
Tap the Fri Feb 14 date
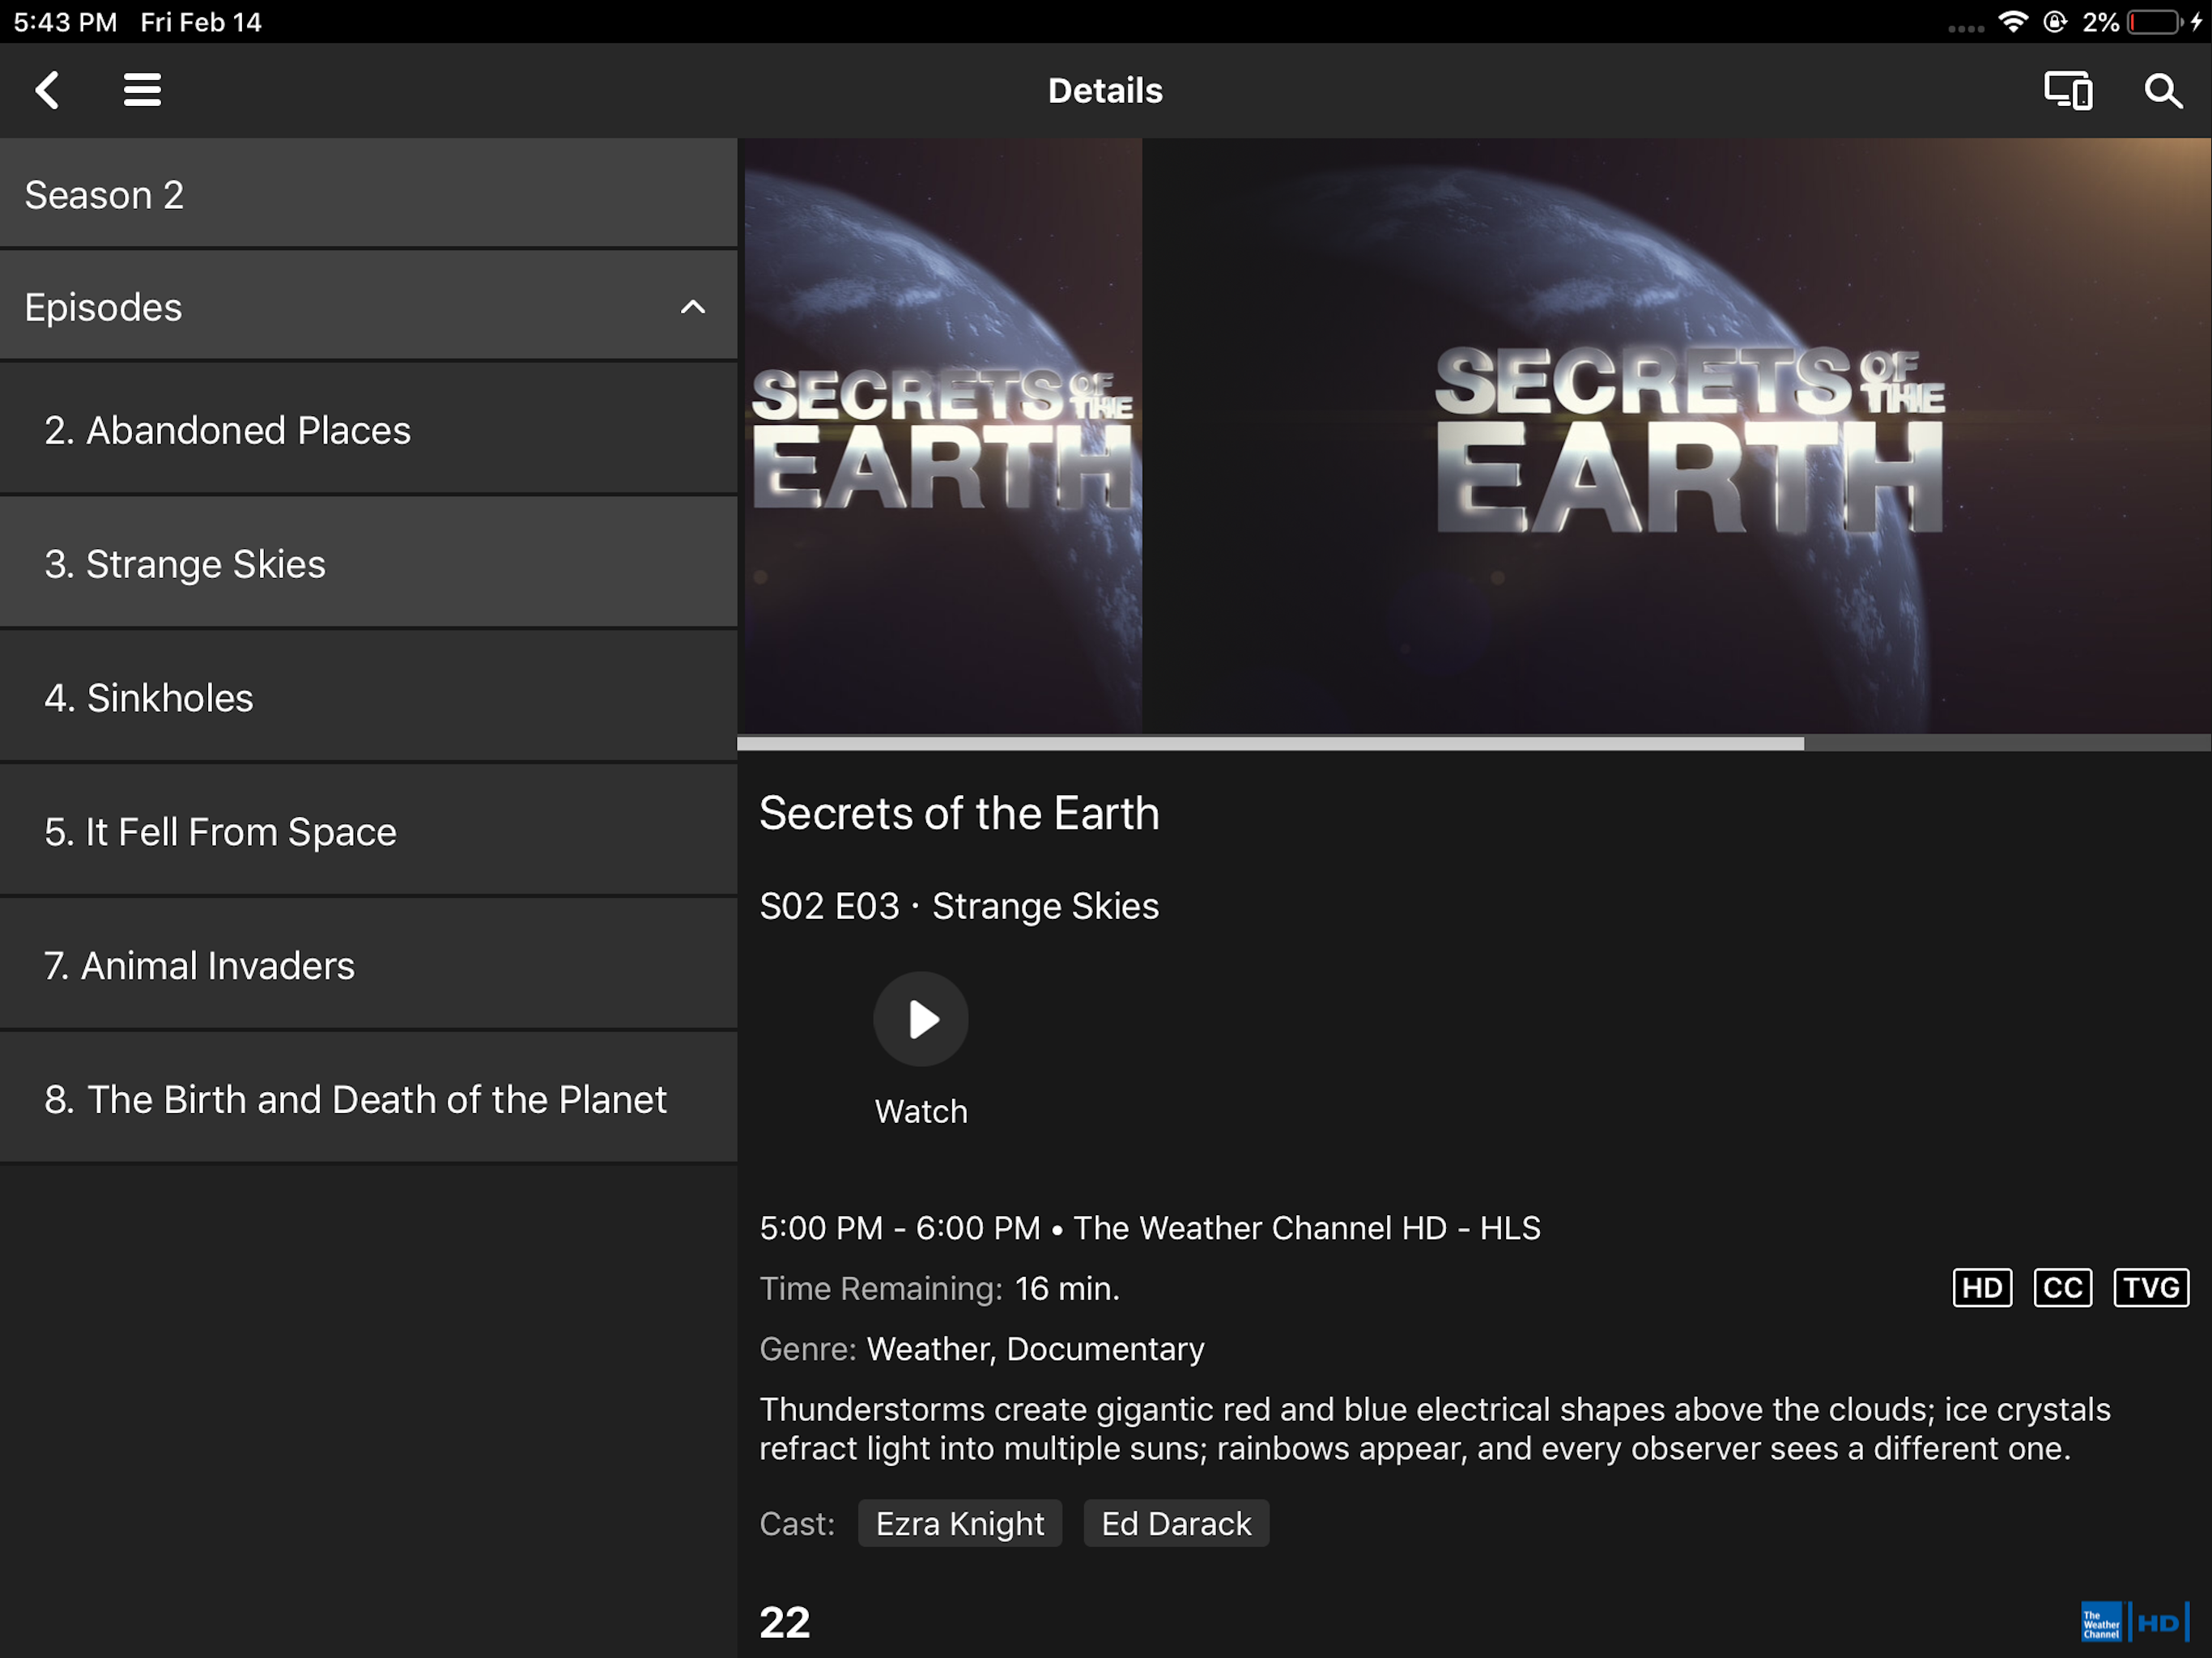tap(201, 22)
